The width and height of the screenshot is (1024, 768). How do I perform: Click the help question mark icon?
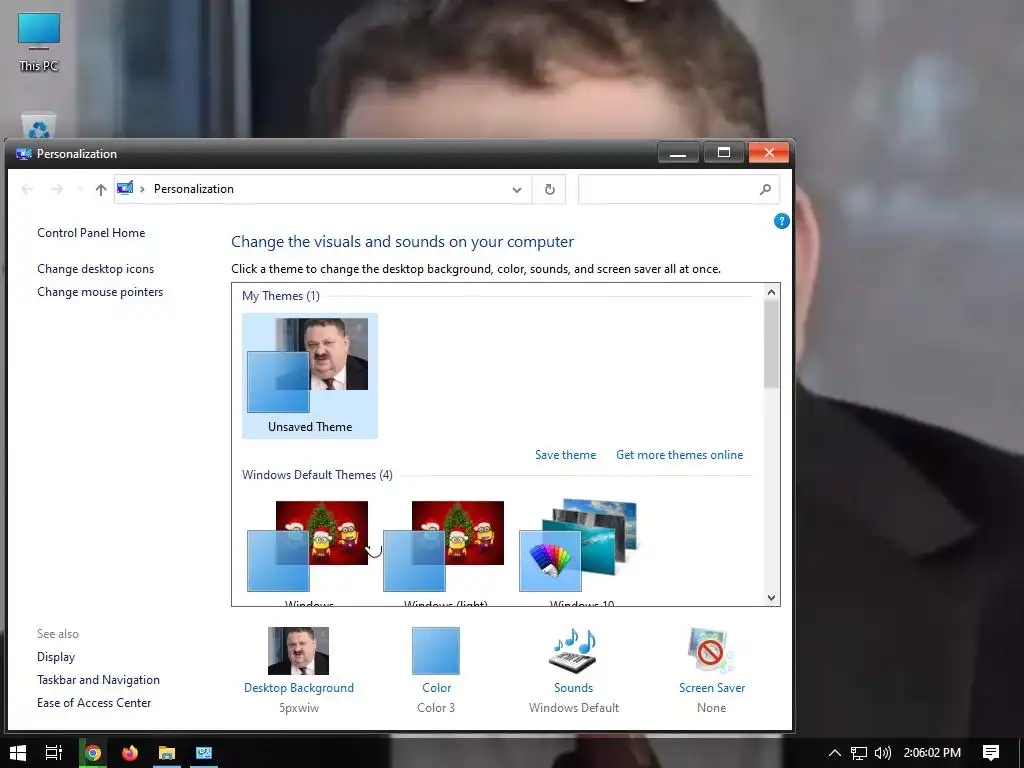(781, 221)
